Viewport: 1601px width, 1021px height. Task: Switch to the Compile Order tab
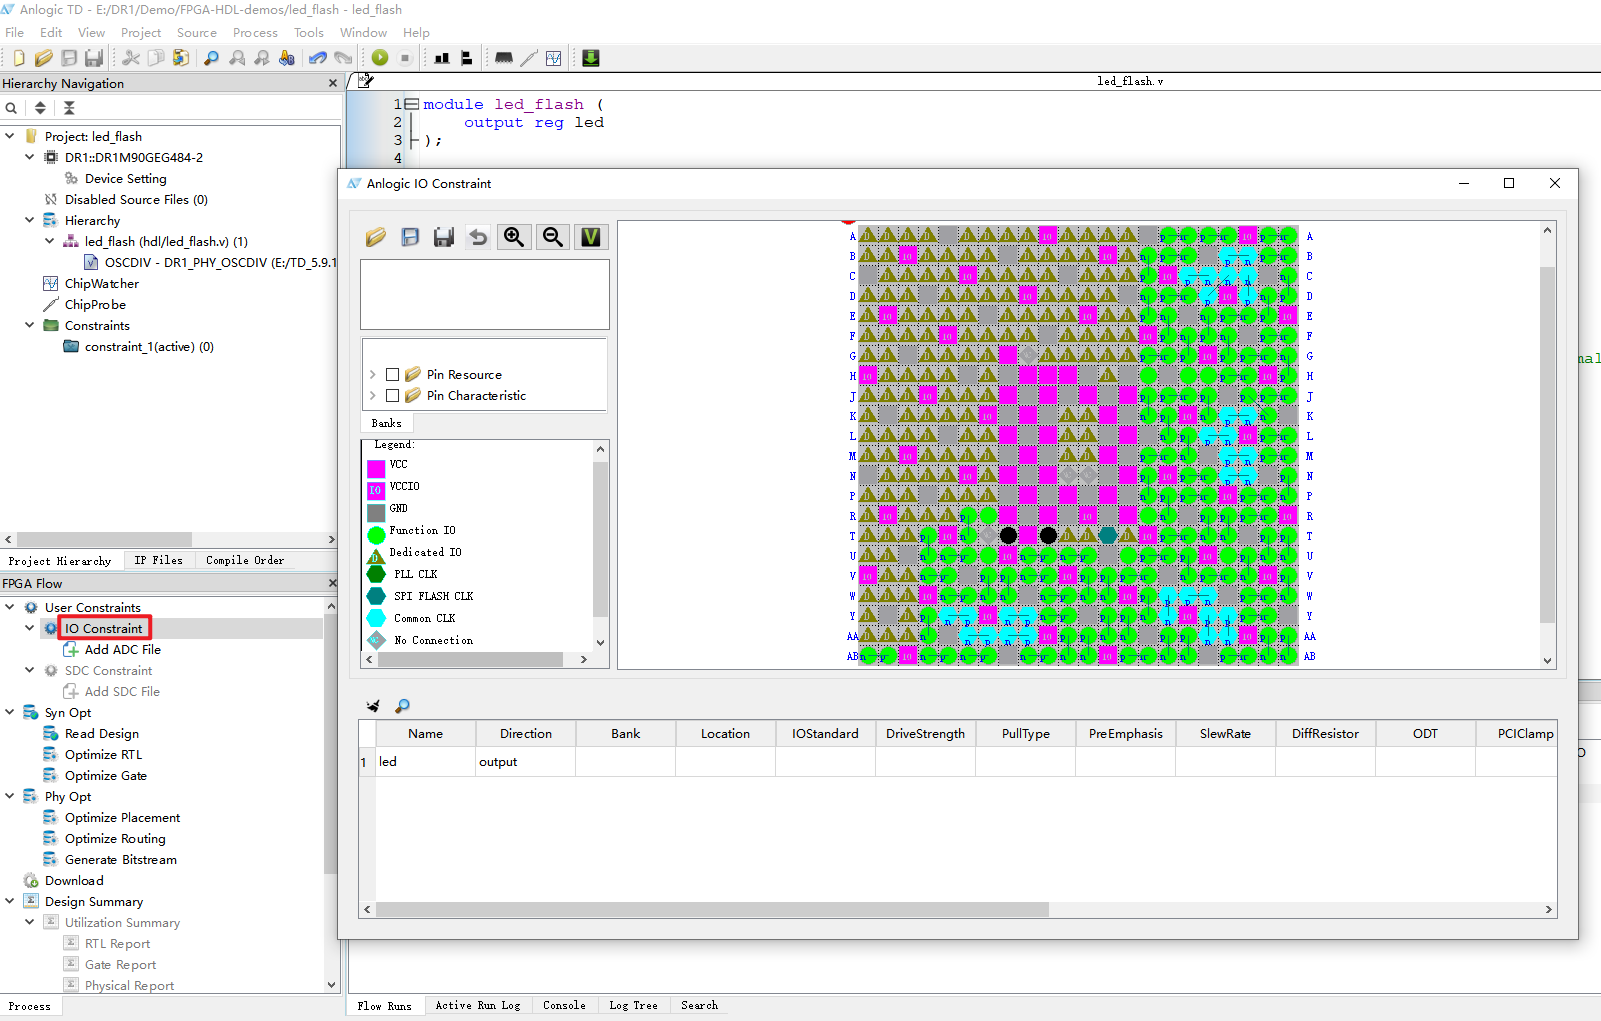[x=245, y=561]
